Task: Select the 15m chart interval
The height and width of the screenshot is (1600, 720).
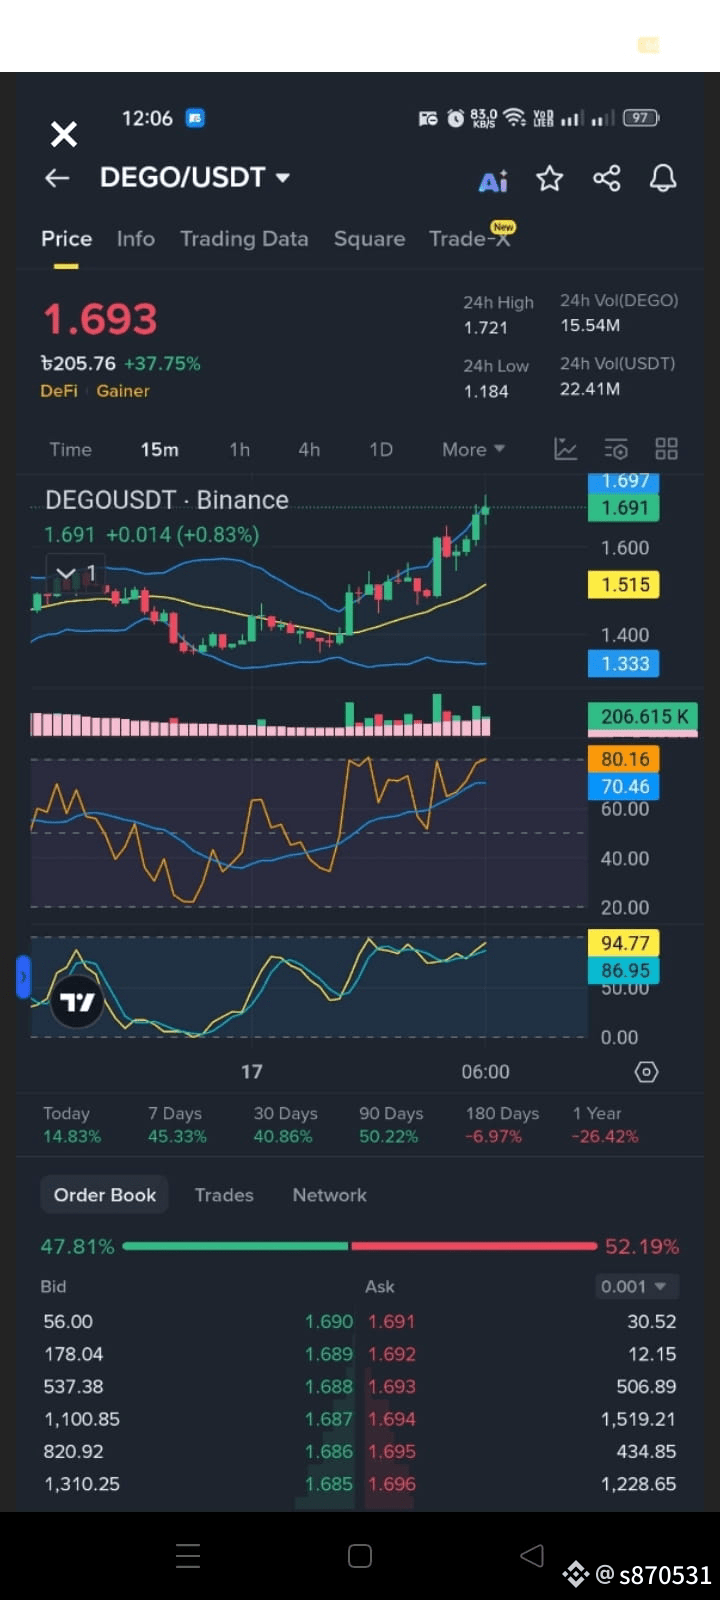Action: pyautogui.click(x=159, y=450)
